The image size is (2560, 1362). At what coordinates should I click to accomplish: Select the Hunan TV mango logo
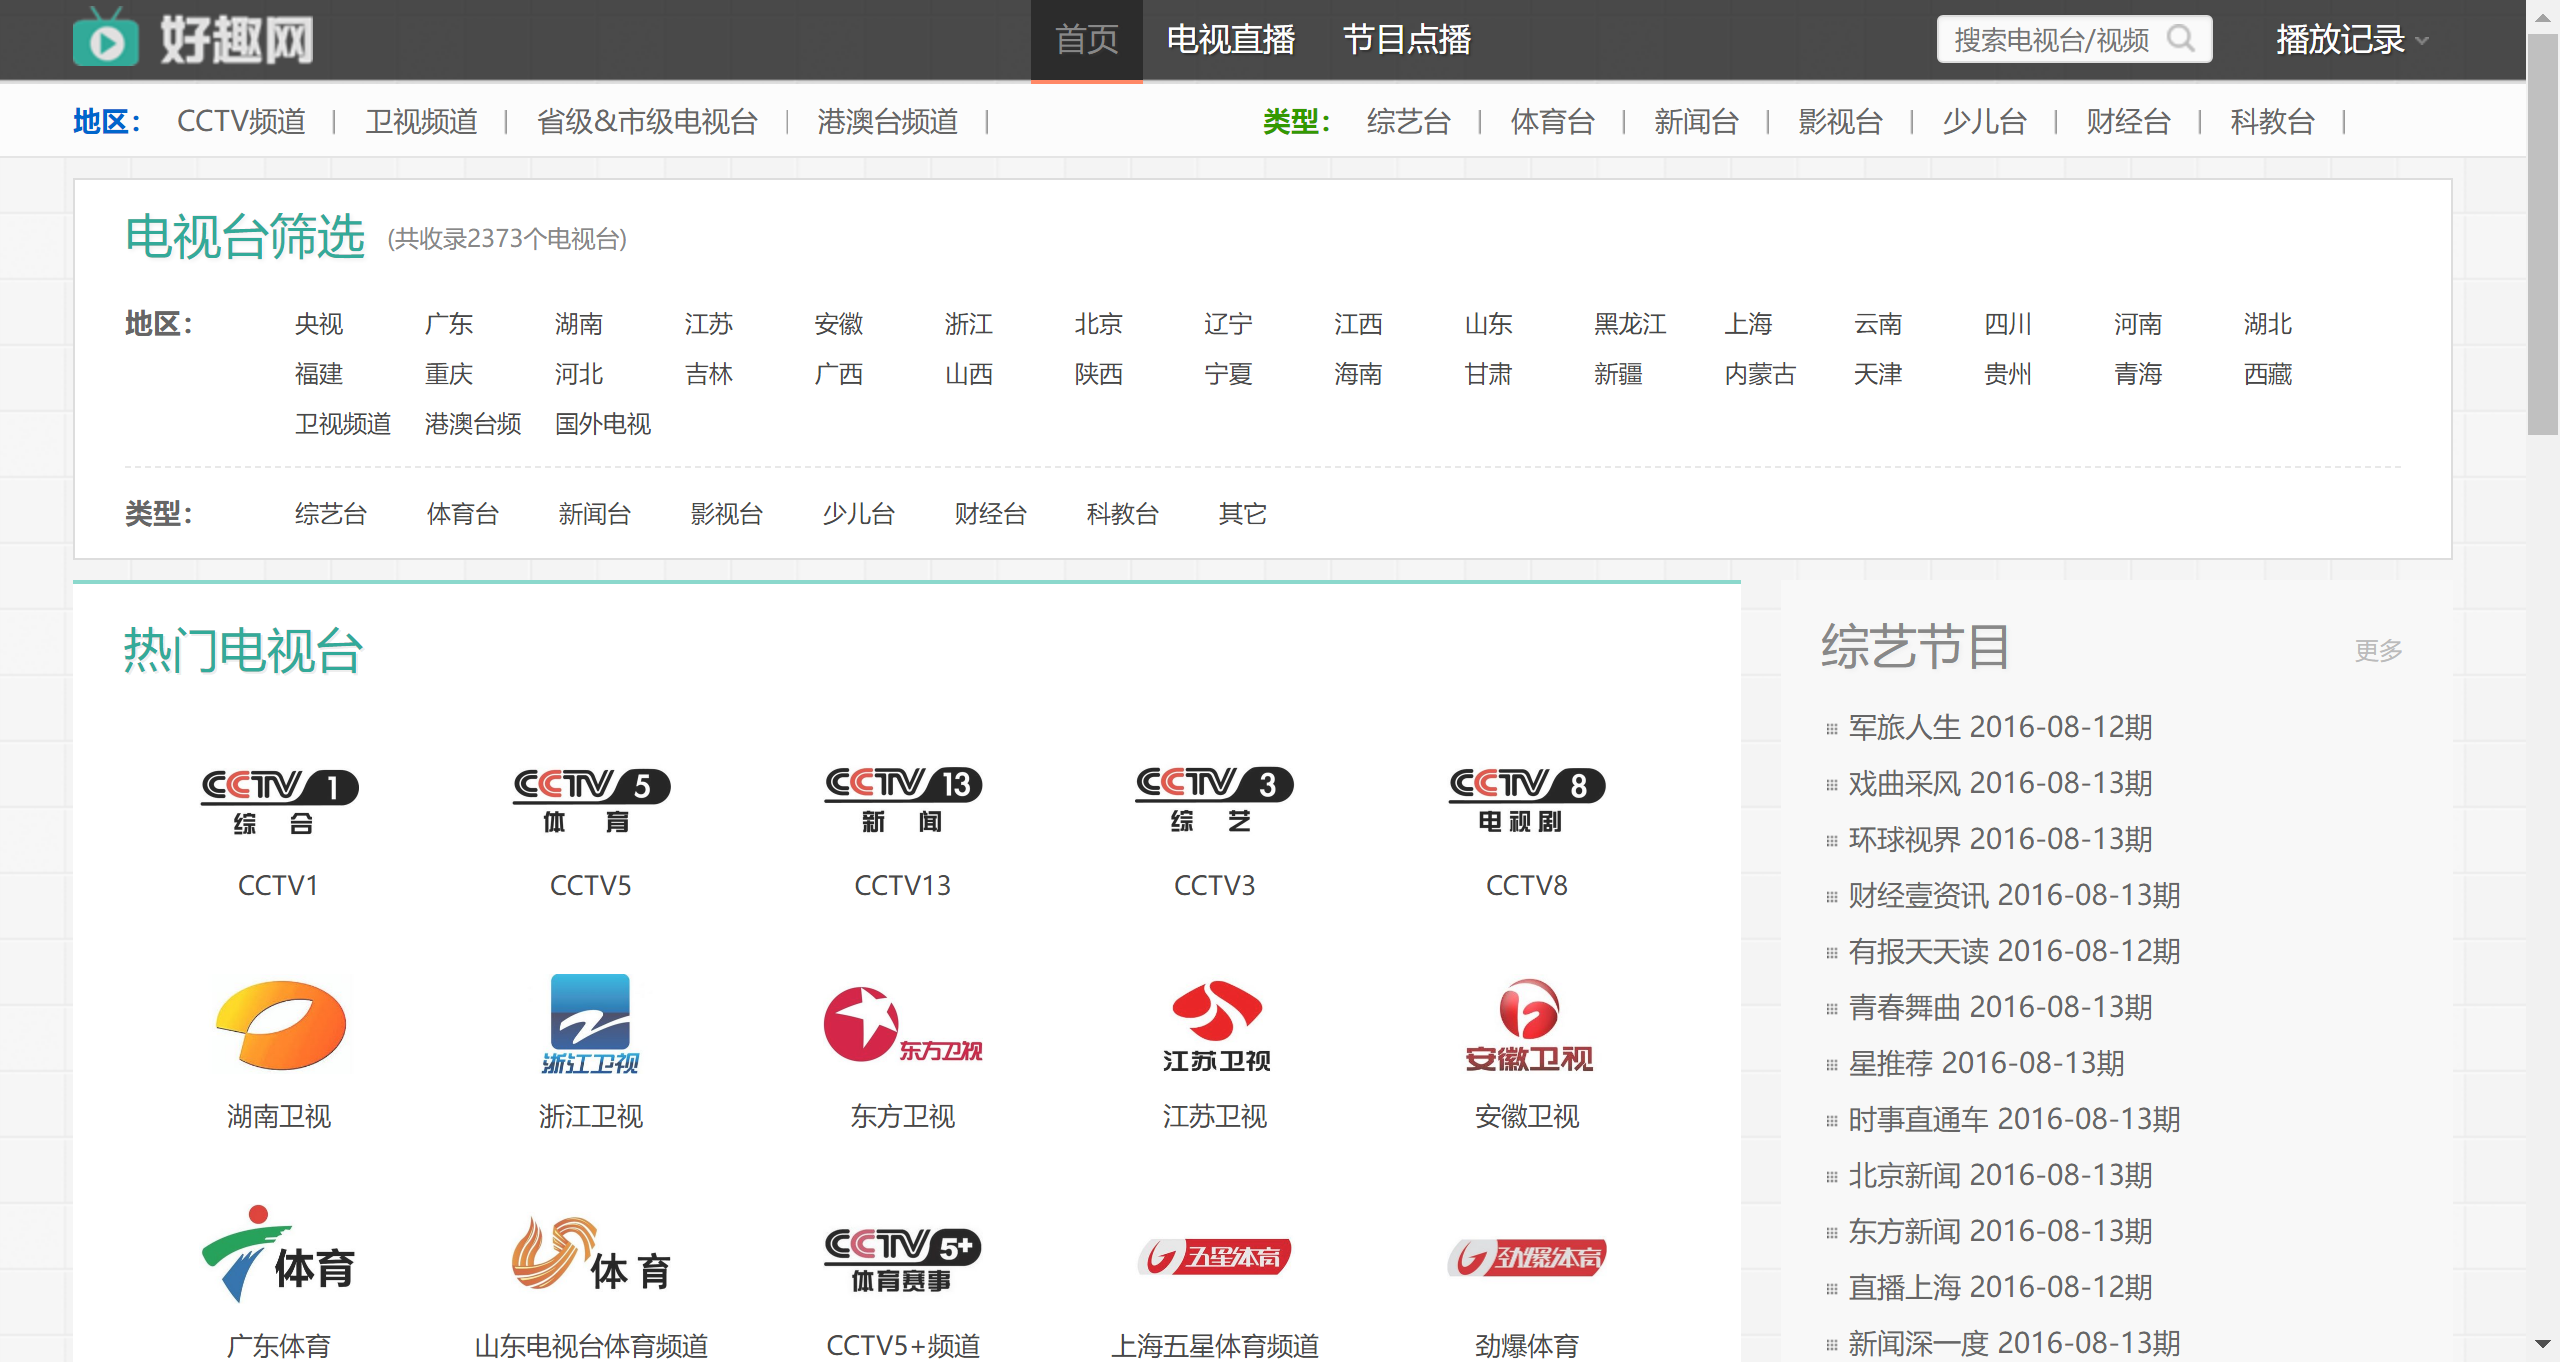click(280, 1025)
